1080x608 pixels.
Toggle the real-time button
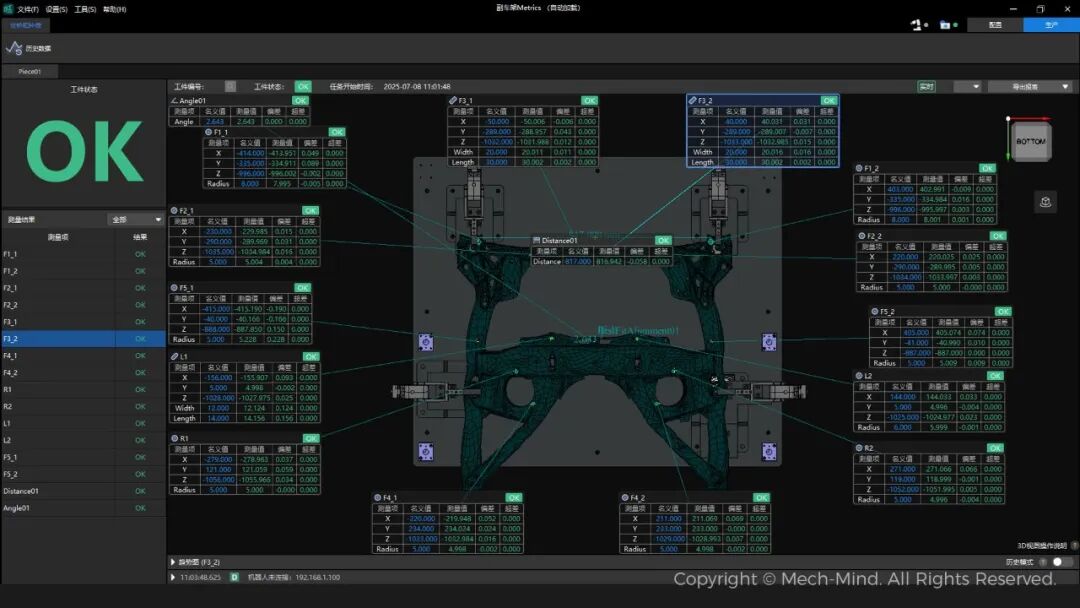tap(926, 87)
